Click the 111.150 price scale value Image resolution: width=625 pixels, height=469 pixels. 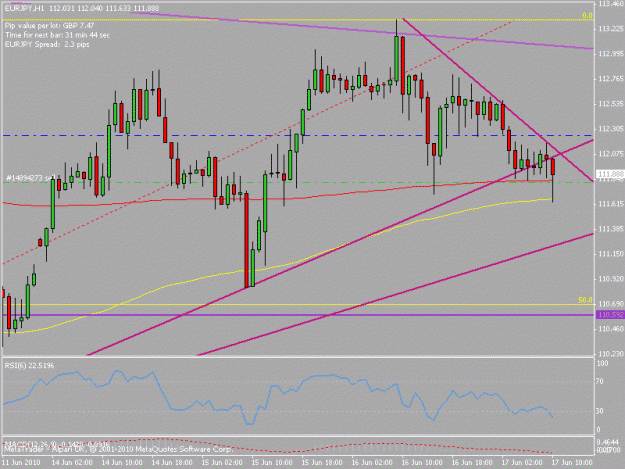coord(610,254)
